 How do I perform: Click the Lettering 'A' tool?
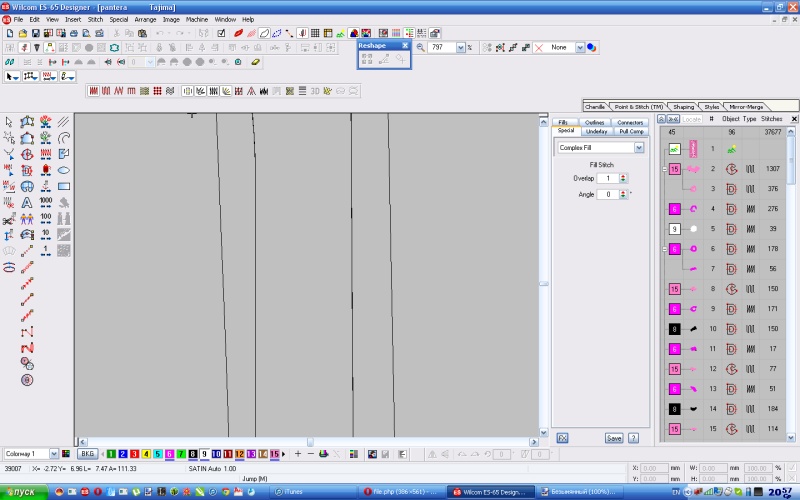pyautogui.click(x=27, y=202)
